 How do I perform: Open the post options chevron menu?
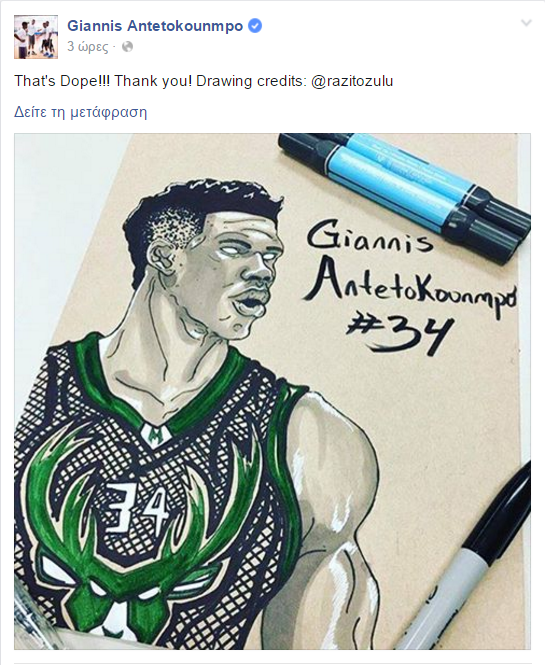(526, 23)
